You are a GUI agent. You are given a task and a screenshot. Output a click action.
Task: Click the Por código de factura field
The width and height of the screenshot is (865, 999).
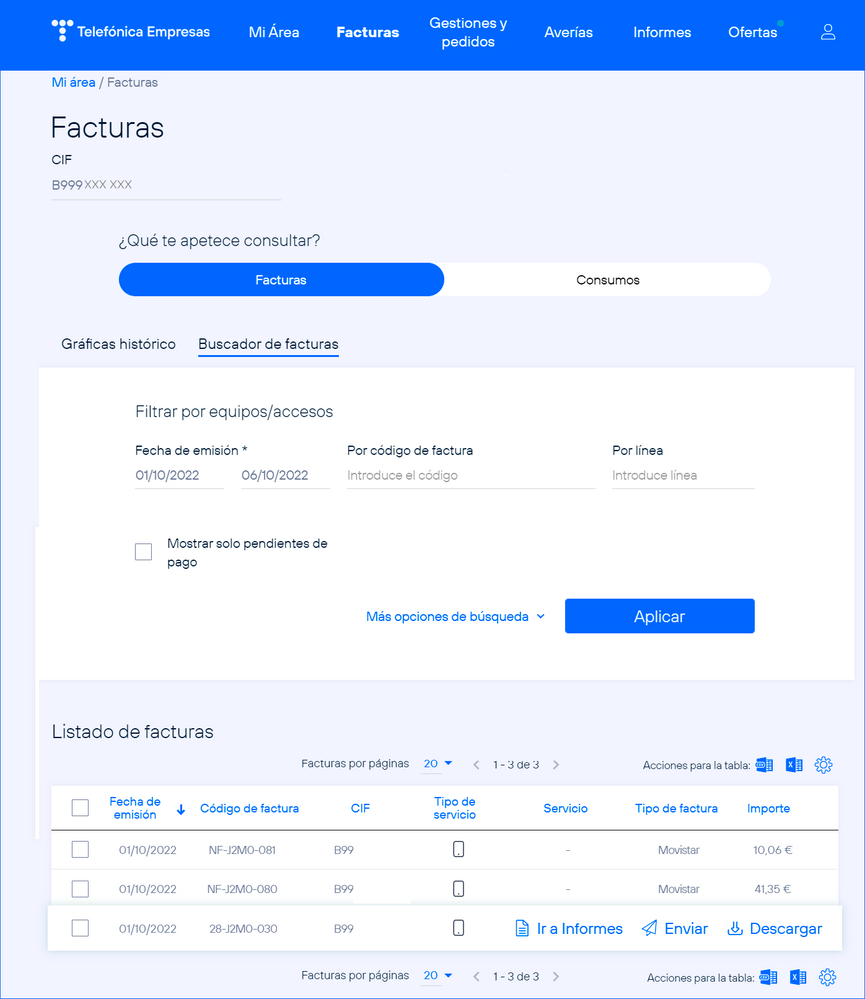pyautogui.click(x=470, y=476)
